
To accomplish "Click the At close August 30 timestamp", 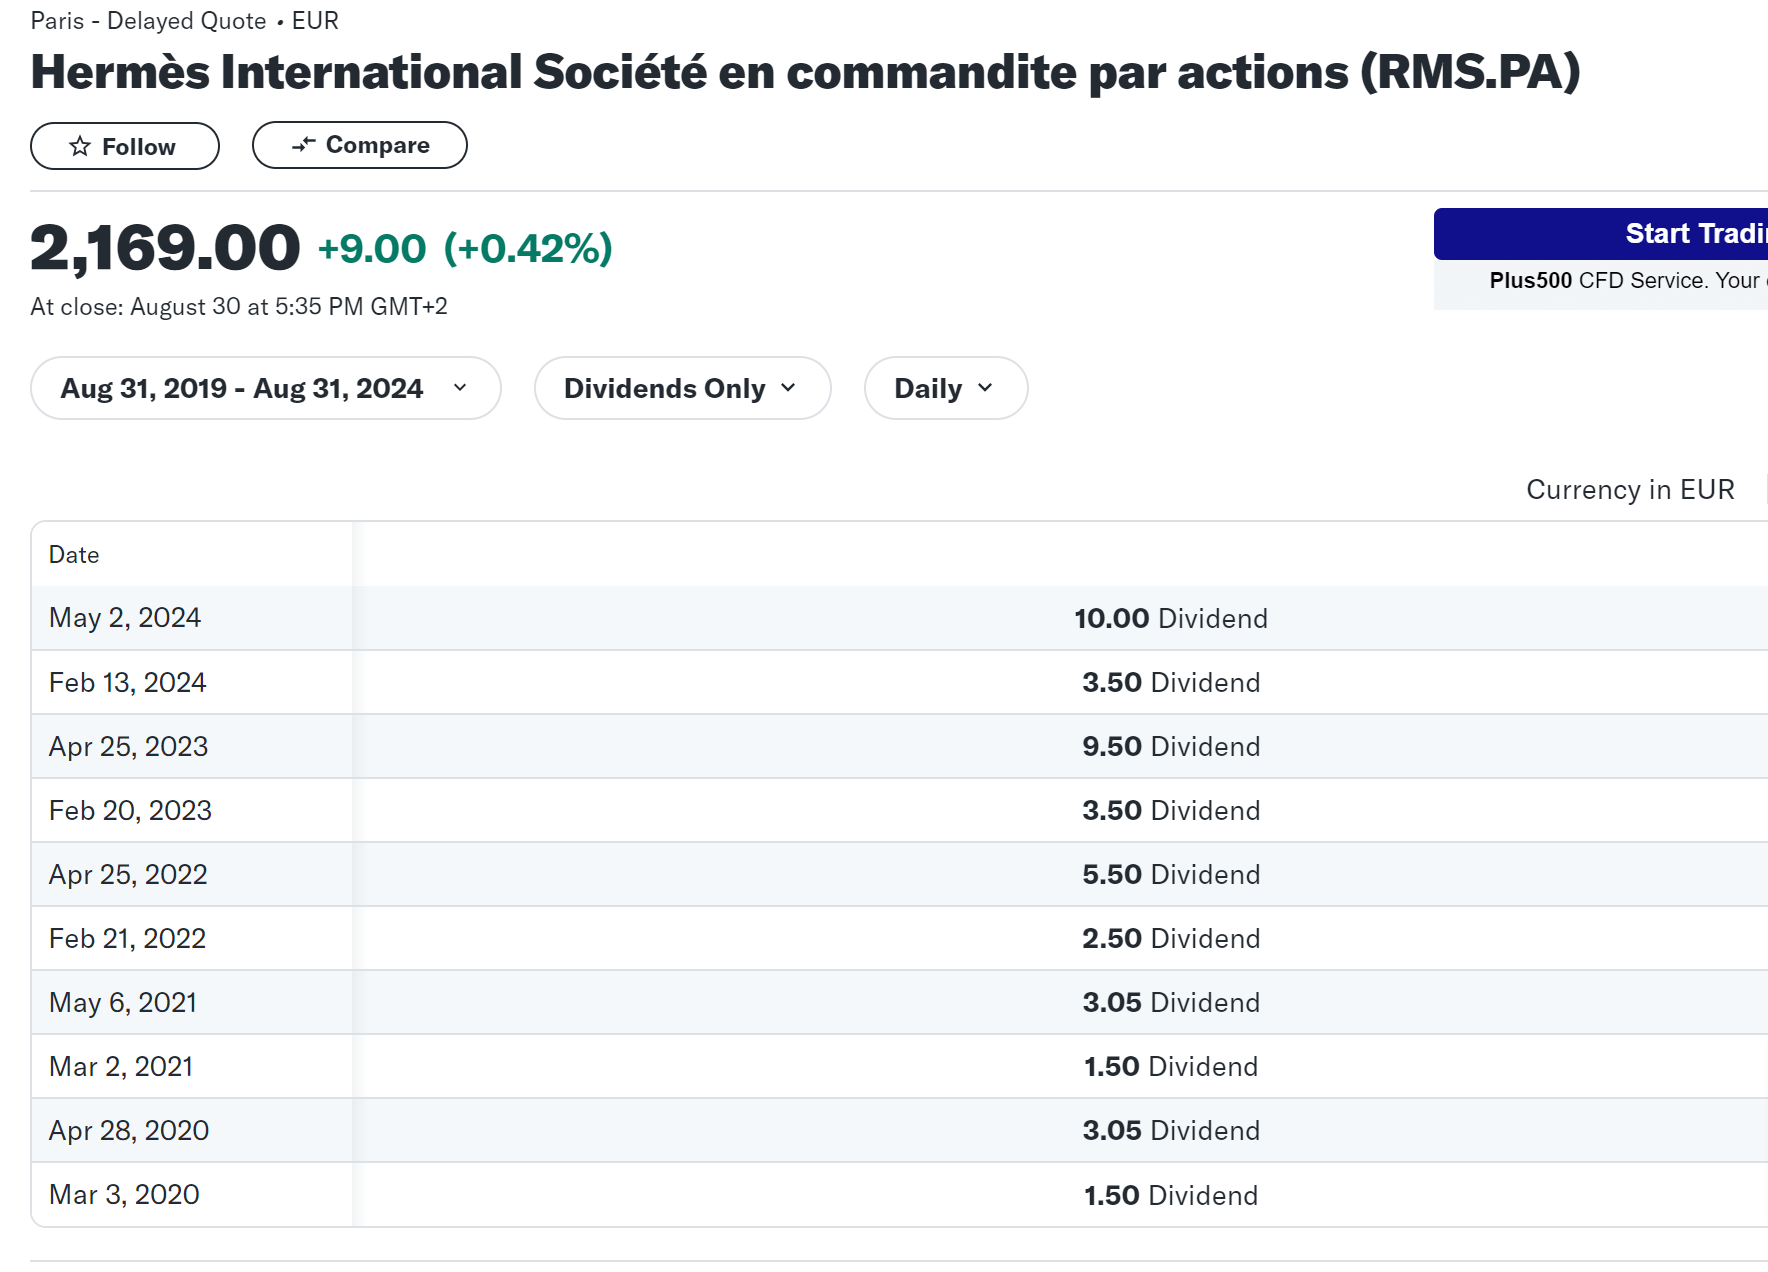I will click(x=239, y=307).
